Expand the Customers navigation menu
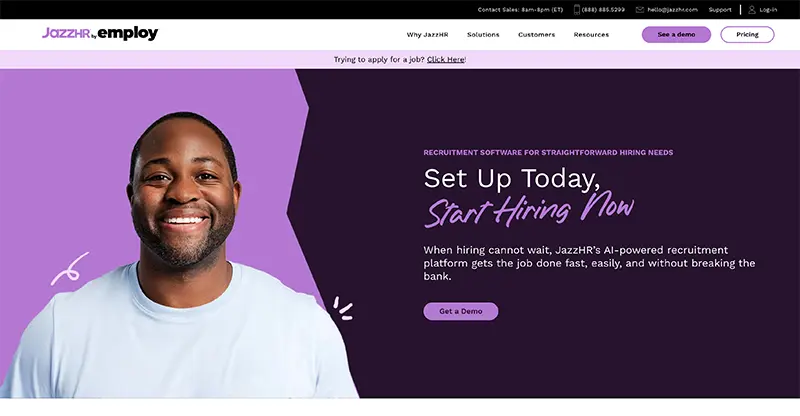The image size is (800, 416). [x=536, y=35]
